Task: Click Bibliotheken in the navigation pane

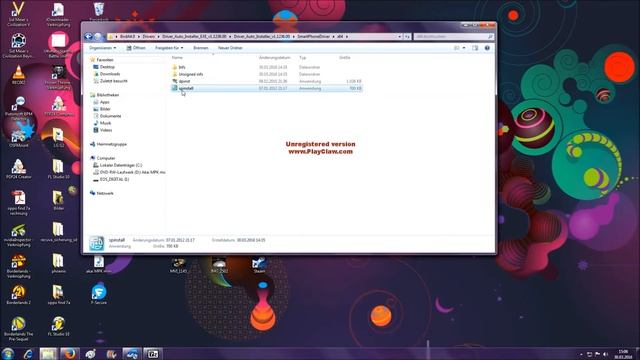Action: pos(107,95)
